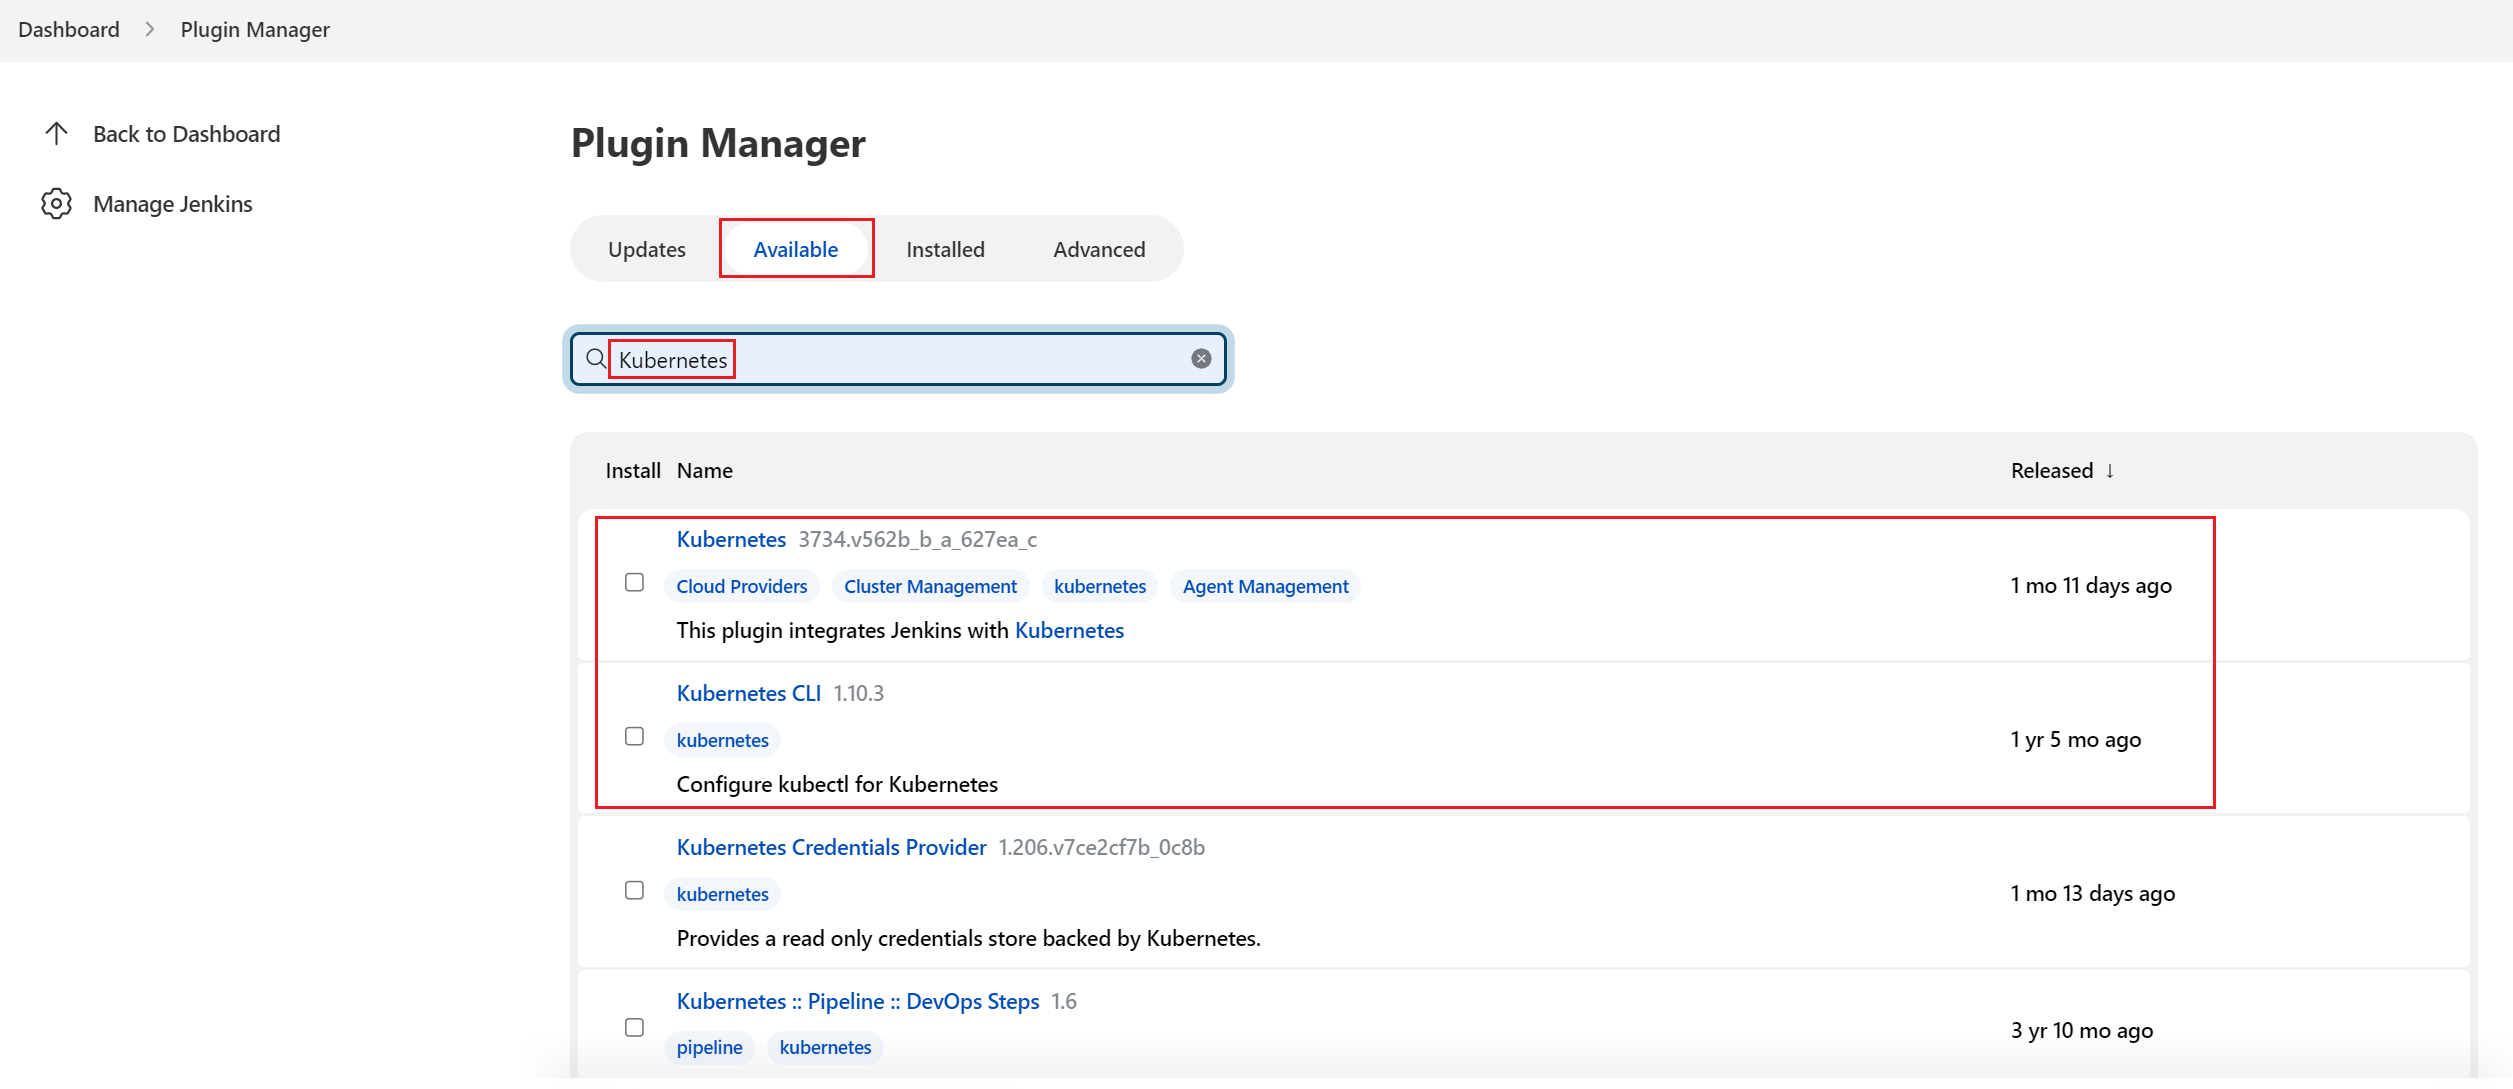Click the Agent Management tag

pos(1265,587)
